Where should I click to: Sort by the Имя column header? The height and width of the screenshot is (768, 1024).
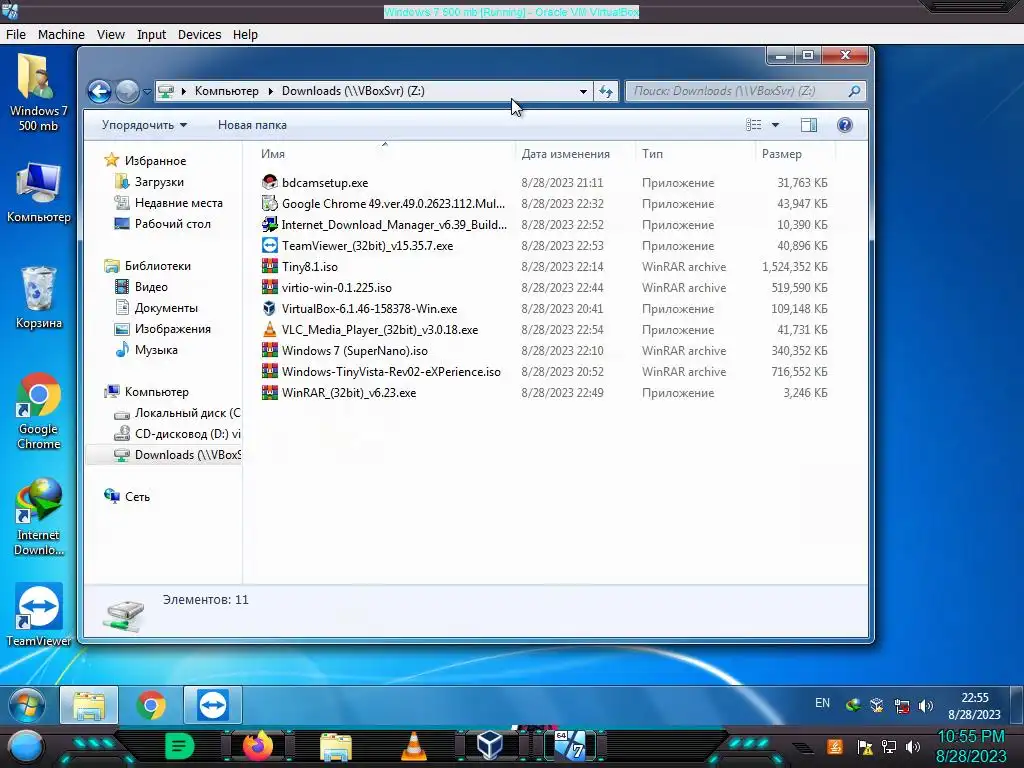(384, 153)
